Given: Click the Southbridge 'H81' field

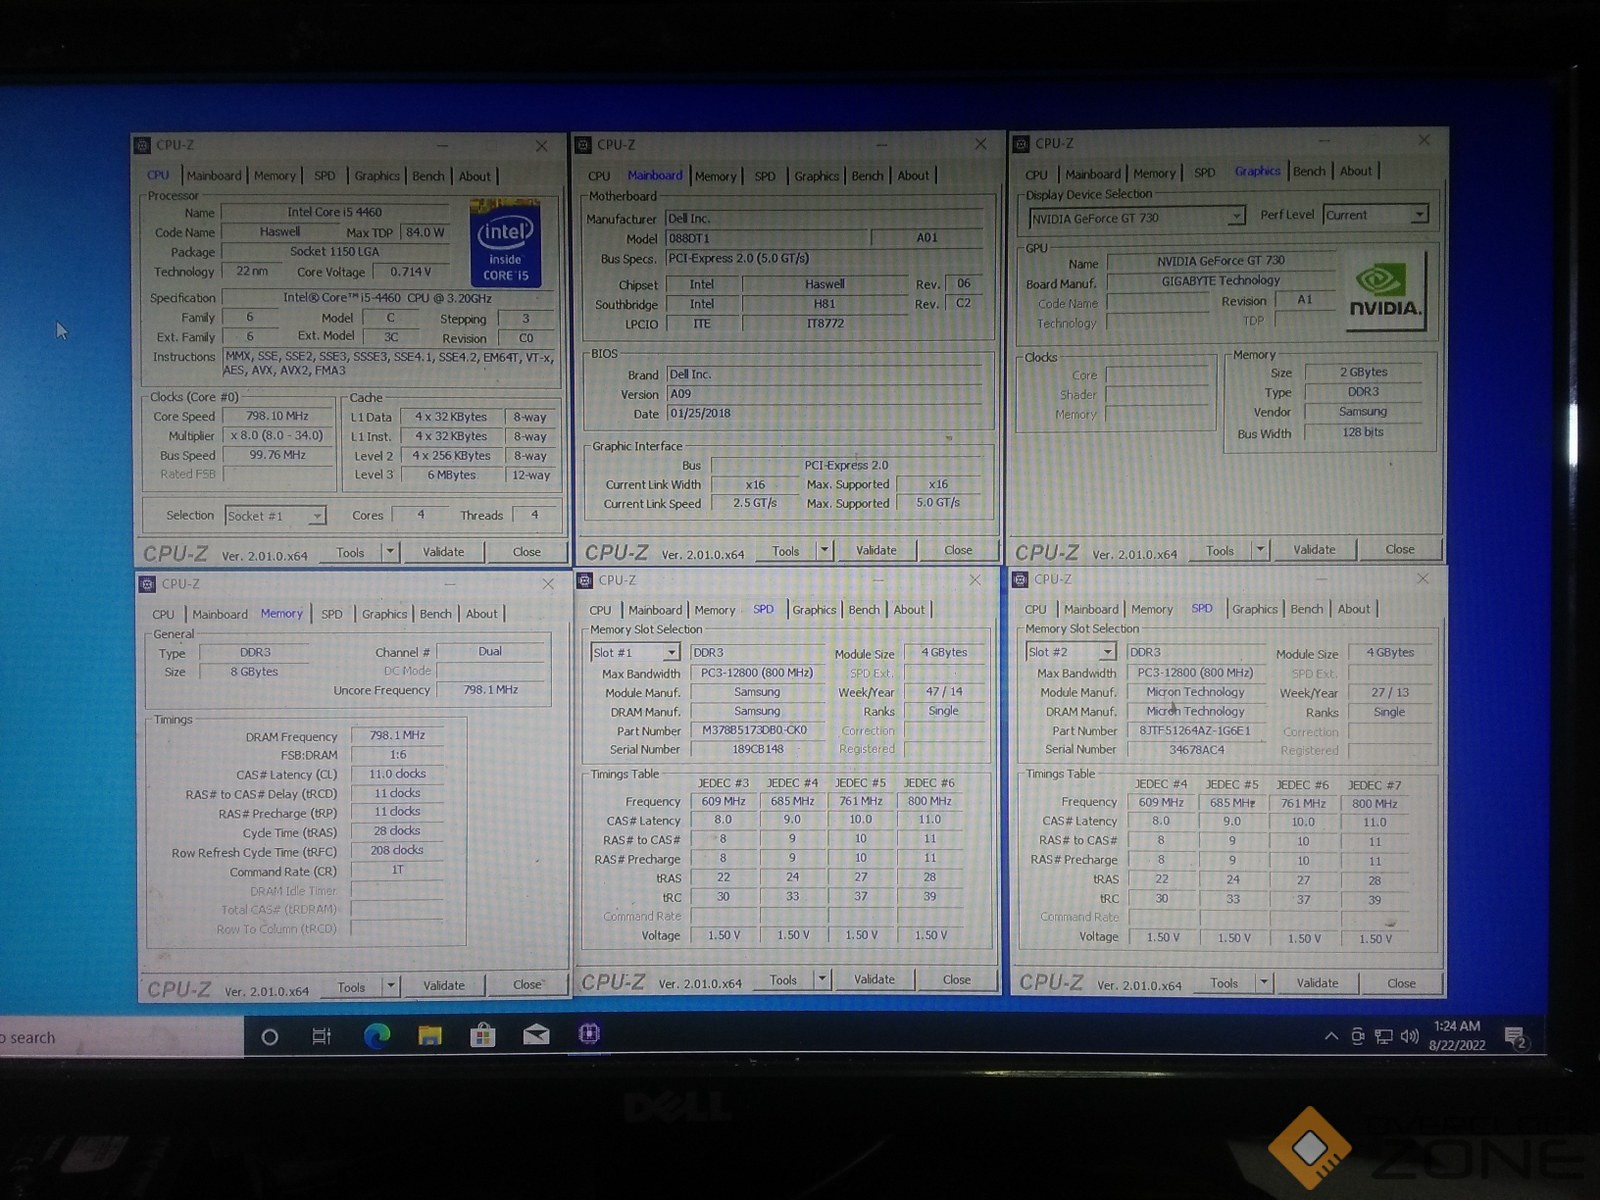Looking at the screenshot, I should point(824,304).
